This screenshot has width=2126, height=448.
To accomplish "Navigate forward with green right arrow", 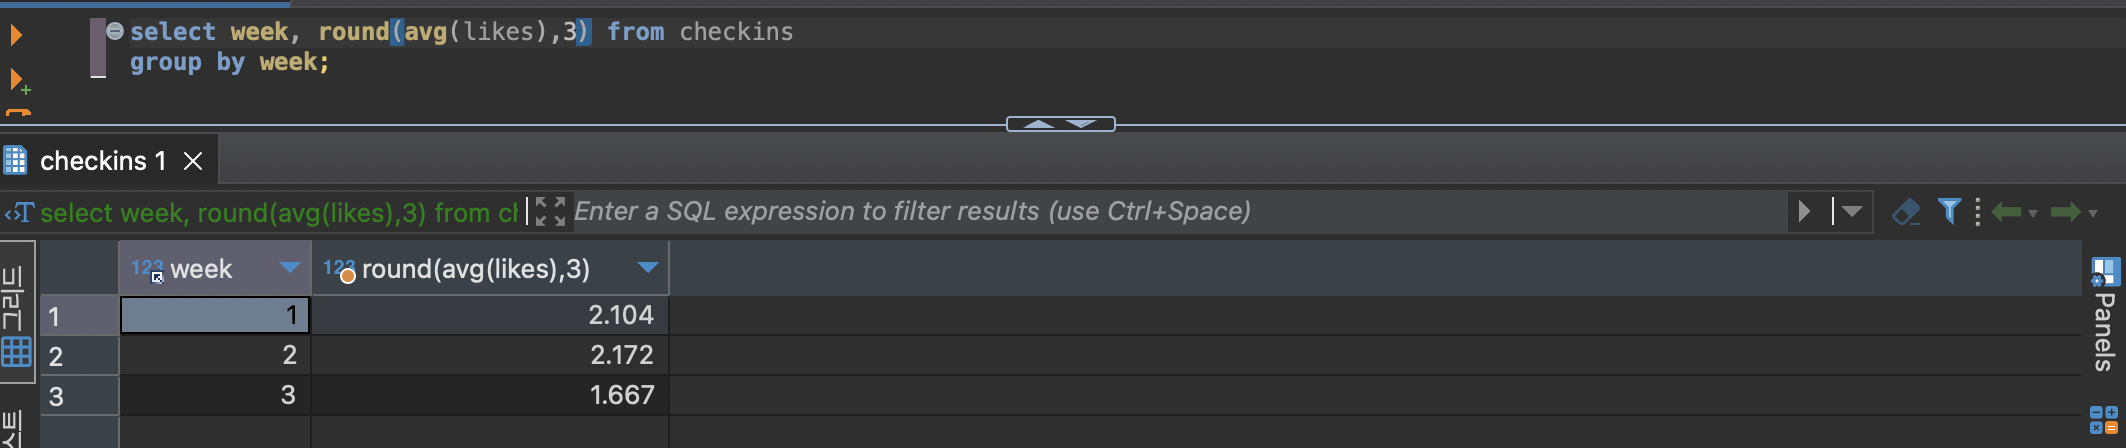I will (2065, 212).
